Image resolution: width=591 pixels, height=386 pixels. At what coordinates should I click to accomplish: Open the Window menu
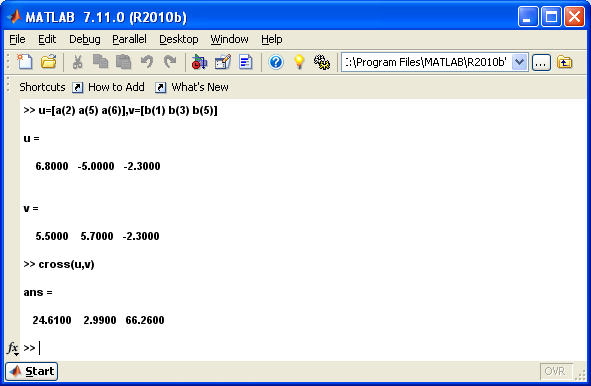[229, 39]
